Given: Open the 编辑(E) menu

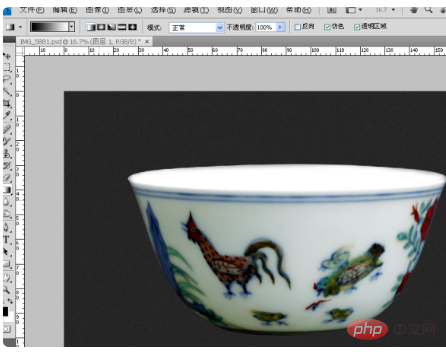Looking at the screenshot, I should click(x=65, y=10).
